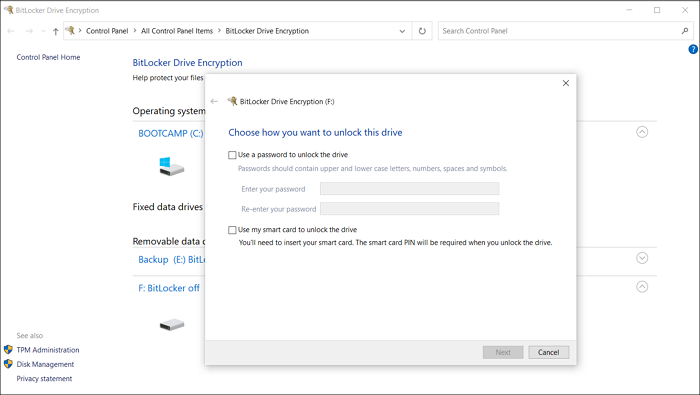The image size is (700, 395).
Task: Open the recent locations dropdown arrow
Action: tap(43, 31)
